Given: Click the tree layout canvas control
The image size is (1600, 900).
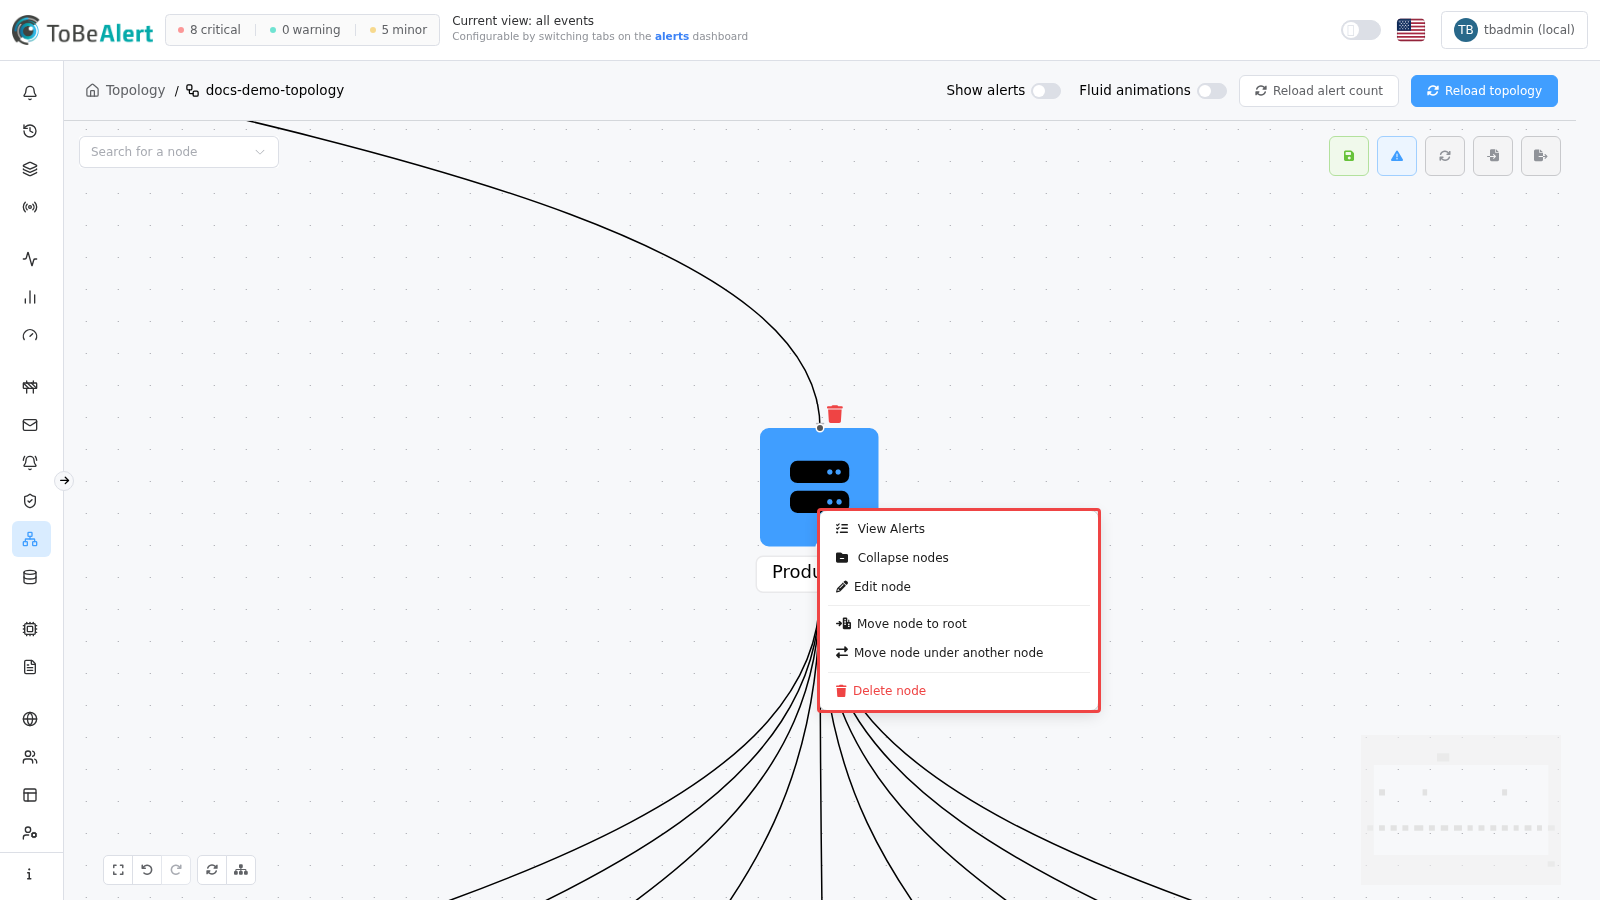Looking at the screenshot, I should coord(241,870).
